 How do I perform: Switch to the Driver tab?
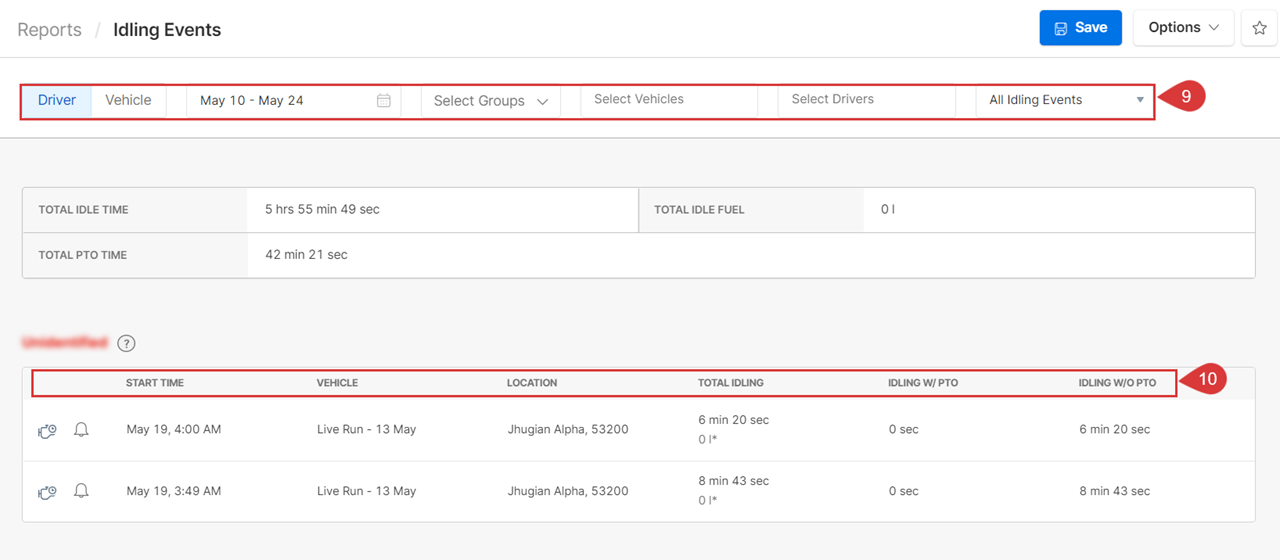(57, 100)
